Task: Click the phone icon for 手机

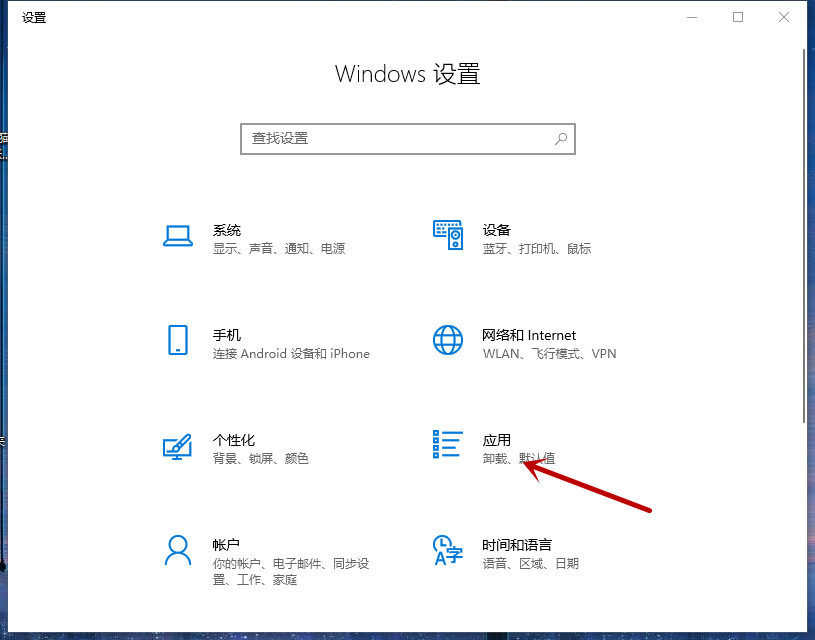Action: (x=177, y=340)
